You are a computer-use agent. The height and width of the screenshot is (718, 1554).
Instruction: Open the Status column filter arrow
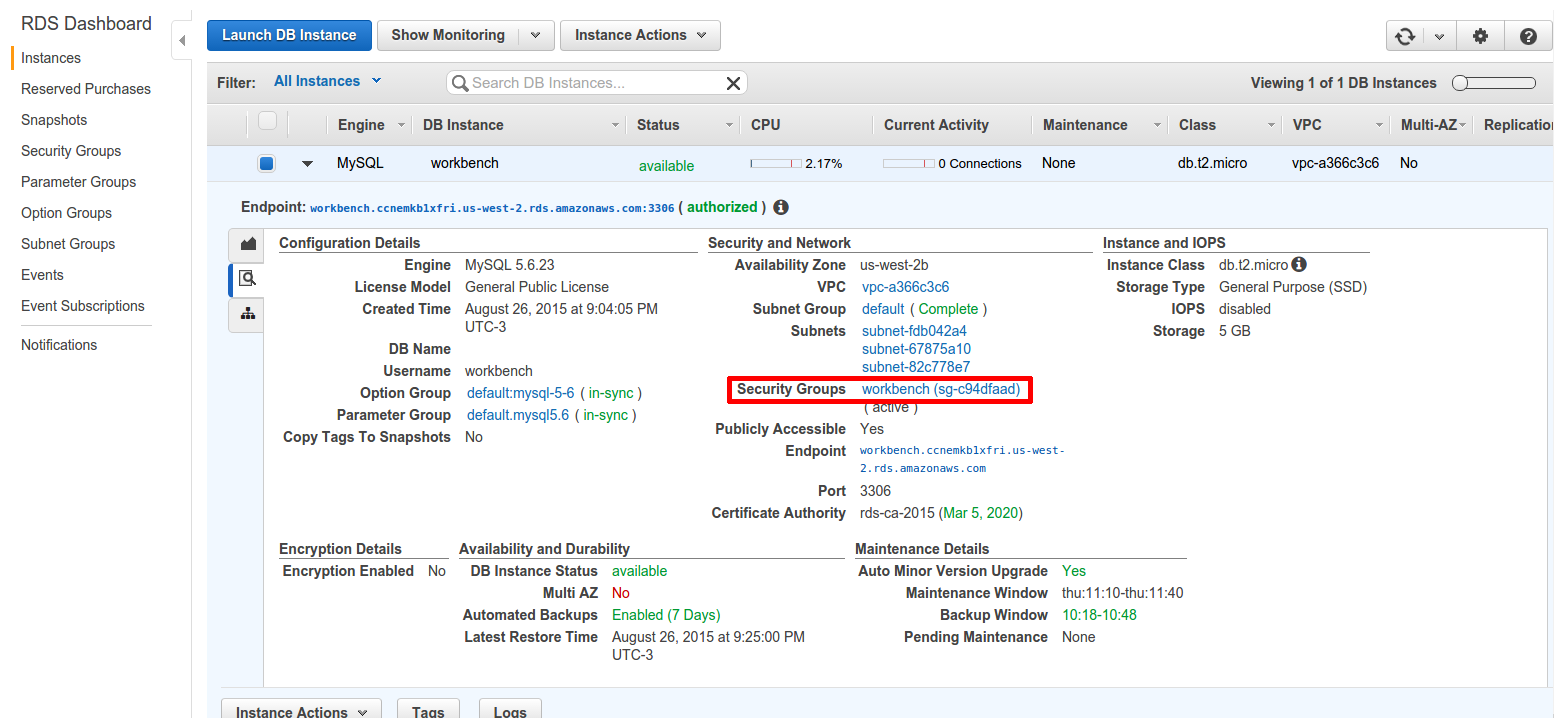pos(730,126)
